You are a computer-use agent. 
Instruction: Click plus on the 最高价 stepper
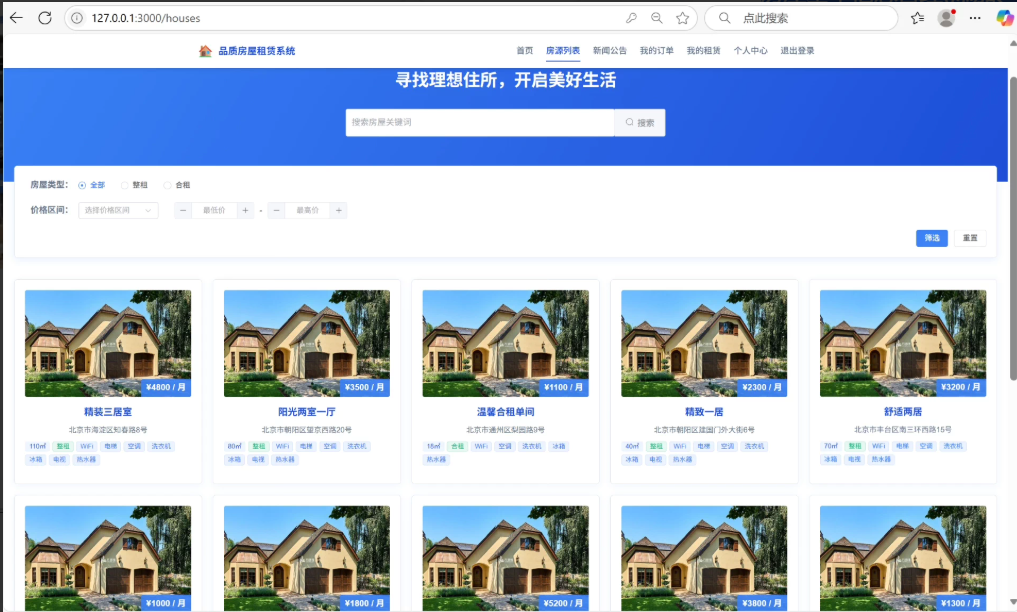tap(339, 210)
